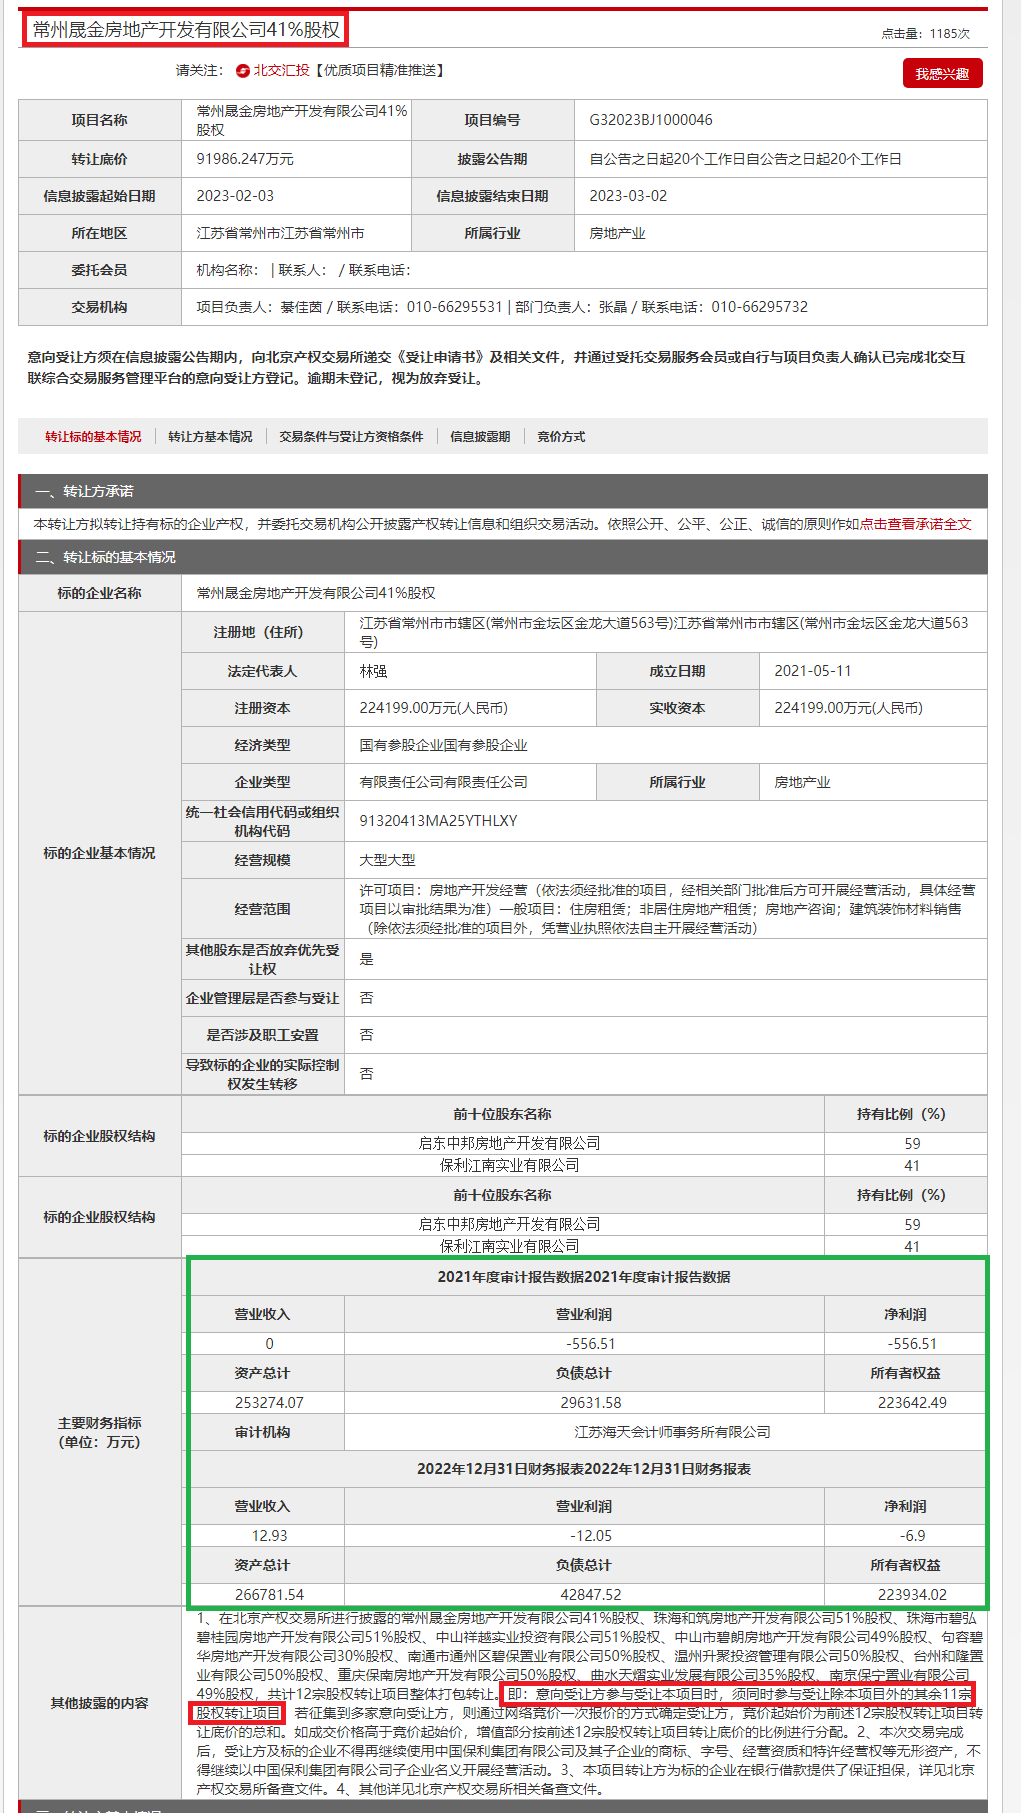Select the 2022 owner's equity value 223934.02
1021x1813 pixels.
tap(912, 1595)
